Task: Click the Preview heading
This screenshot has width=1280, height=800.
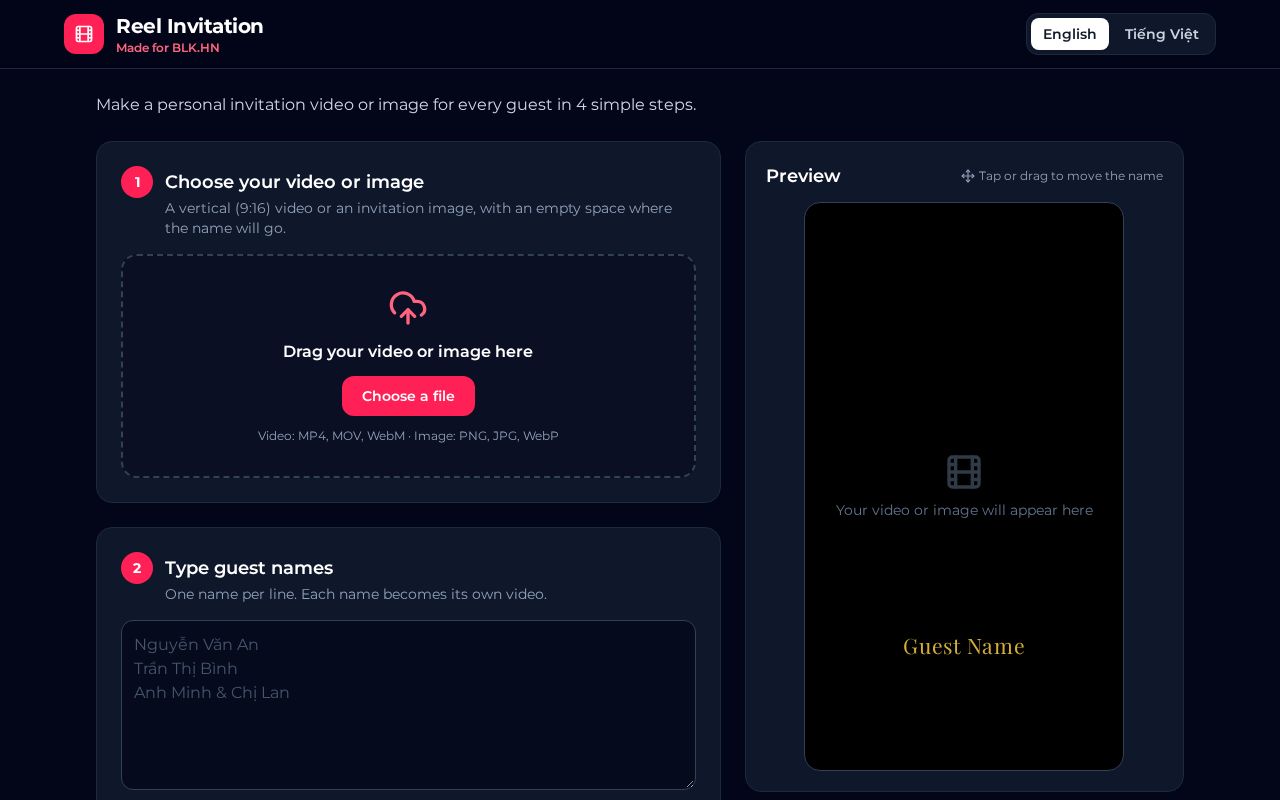Action: tap(803, 176)
